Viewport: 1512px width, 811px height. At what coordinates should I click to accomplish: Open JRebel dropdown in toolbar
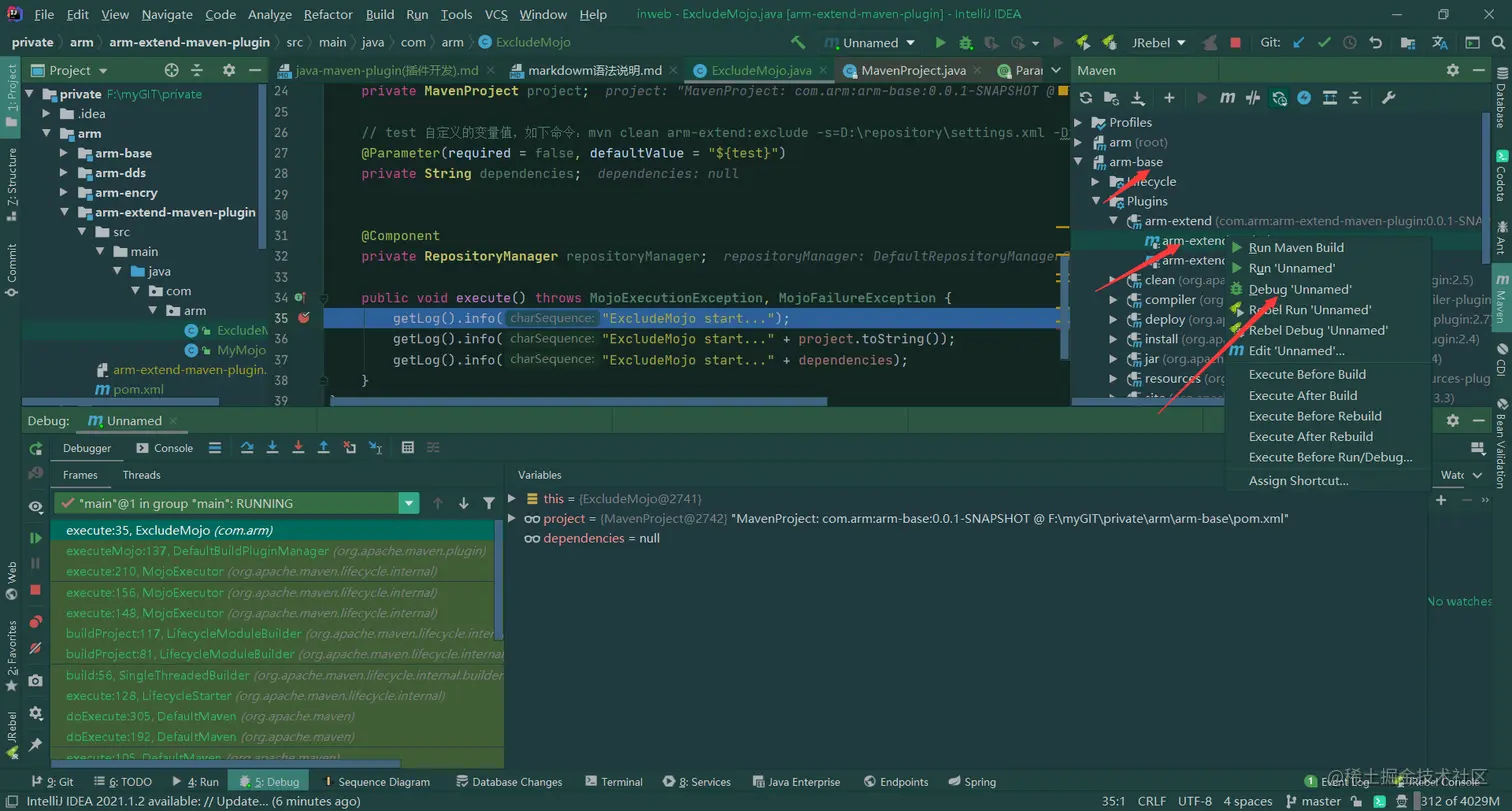coord(1158,43)
